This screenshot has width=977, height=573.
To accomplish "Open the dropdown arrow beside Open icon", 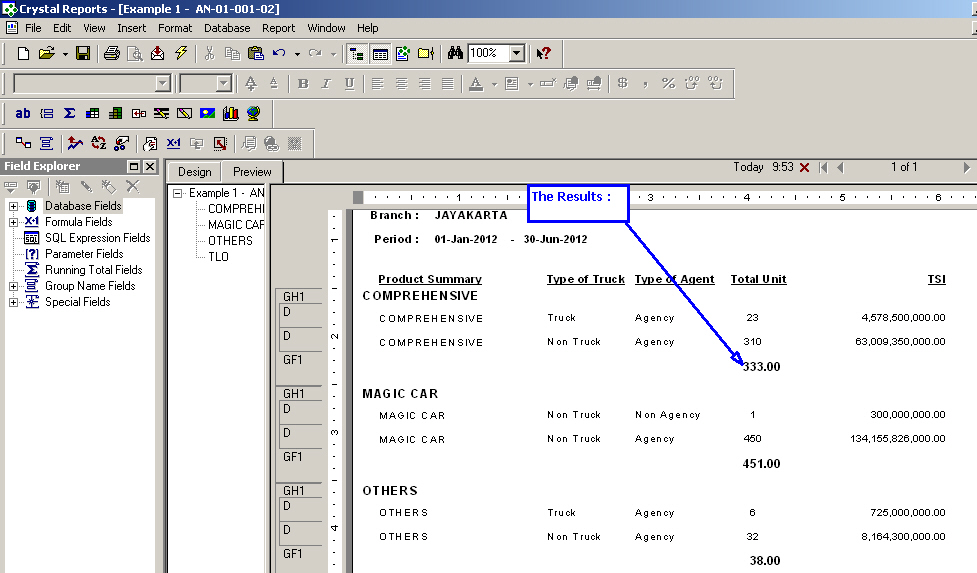I will coord(65,54).
